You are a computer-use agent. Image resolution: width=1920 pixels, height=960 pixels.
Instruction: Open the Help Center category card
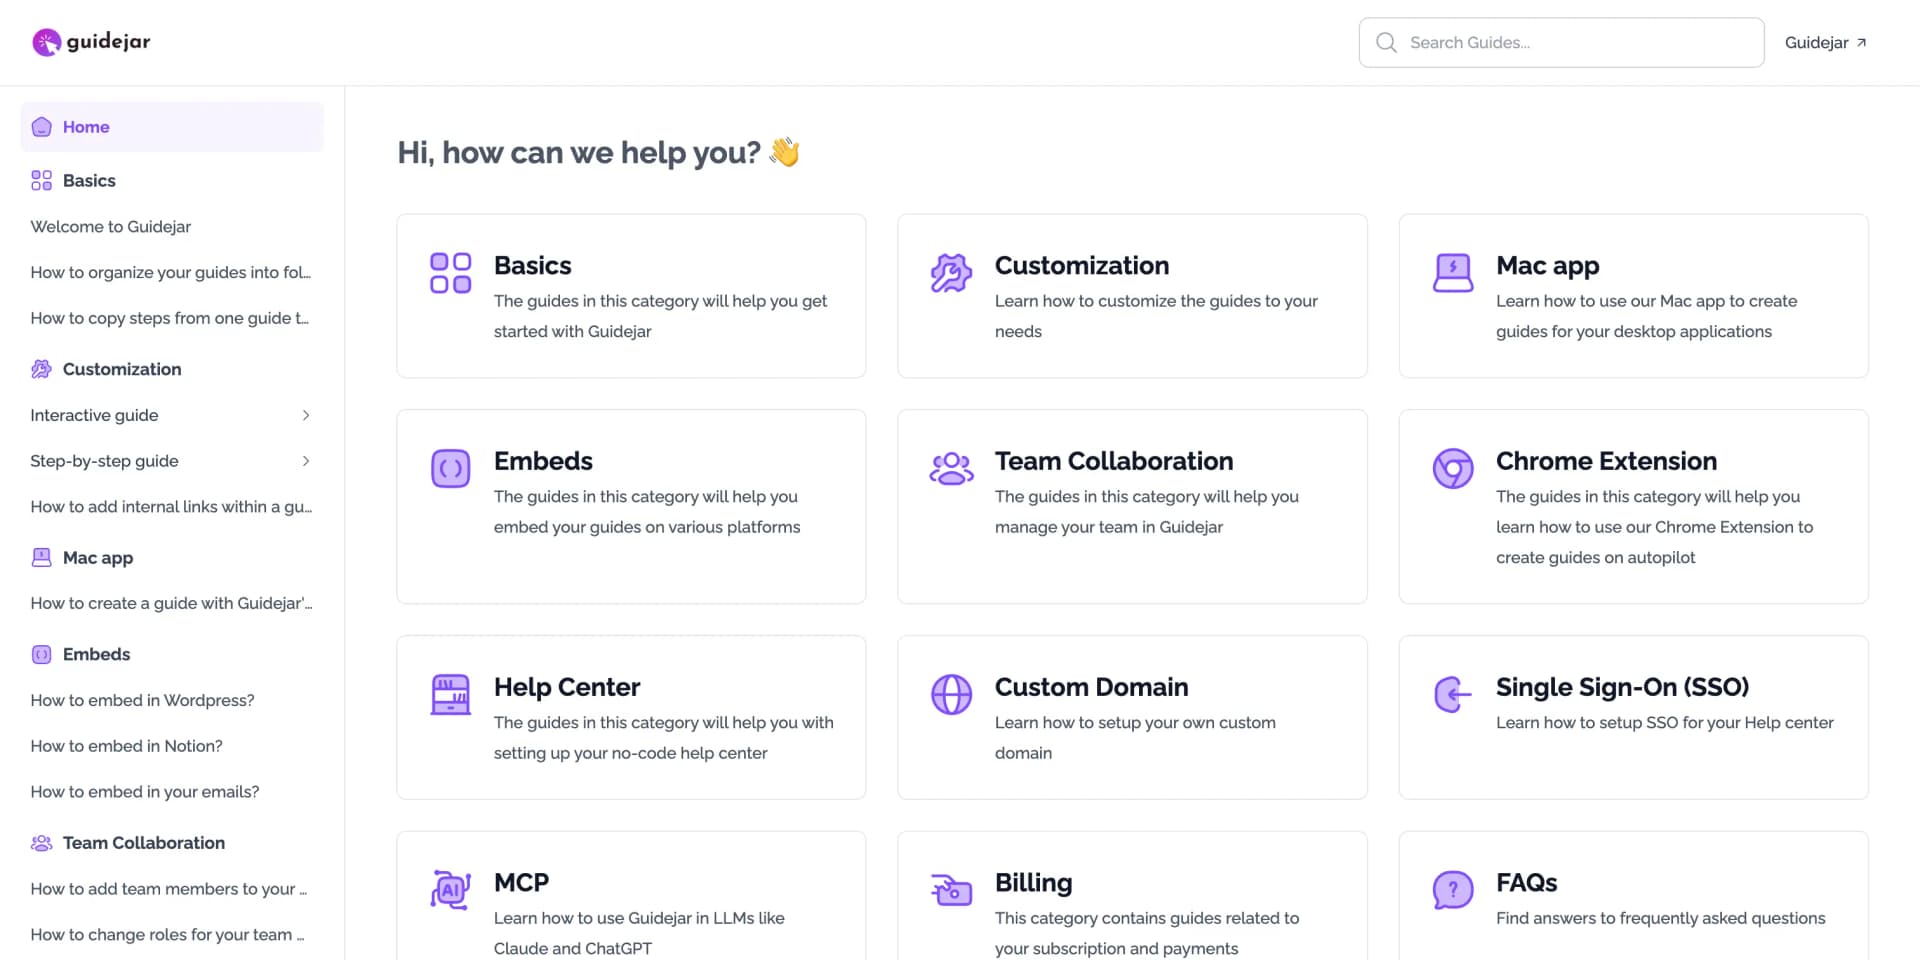click(x=631, y=717)
